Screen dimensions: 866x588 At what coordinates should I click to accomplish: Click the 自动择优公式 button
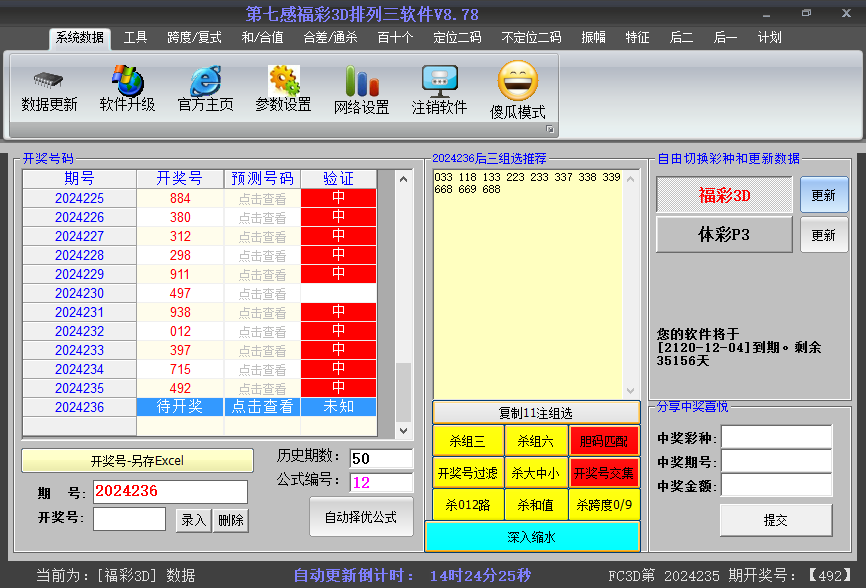coord(361,517)
